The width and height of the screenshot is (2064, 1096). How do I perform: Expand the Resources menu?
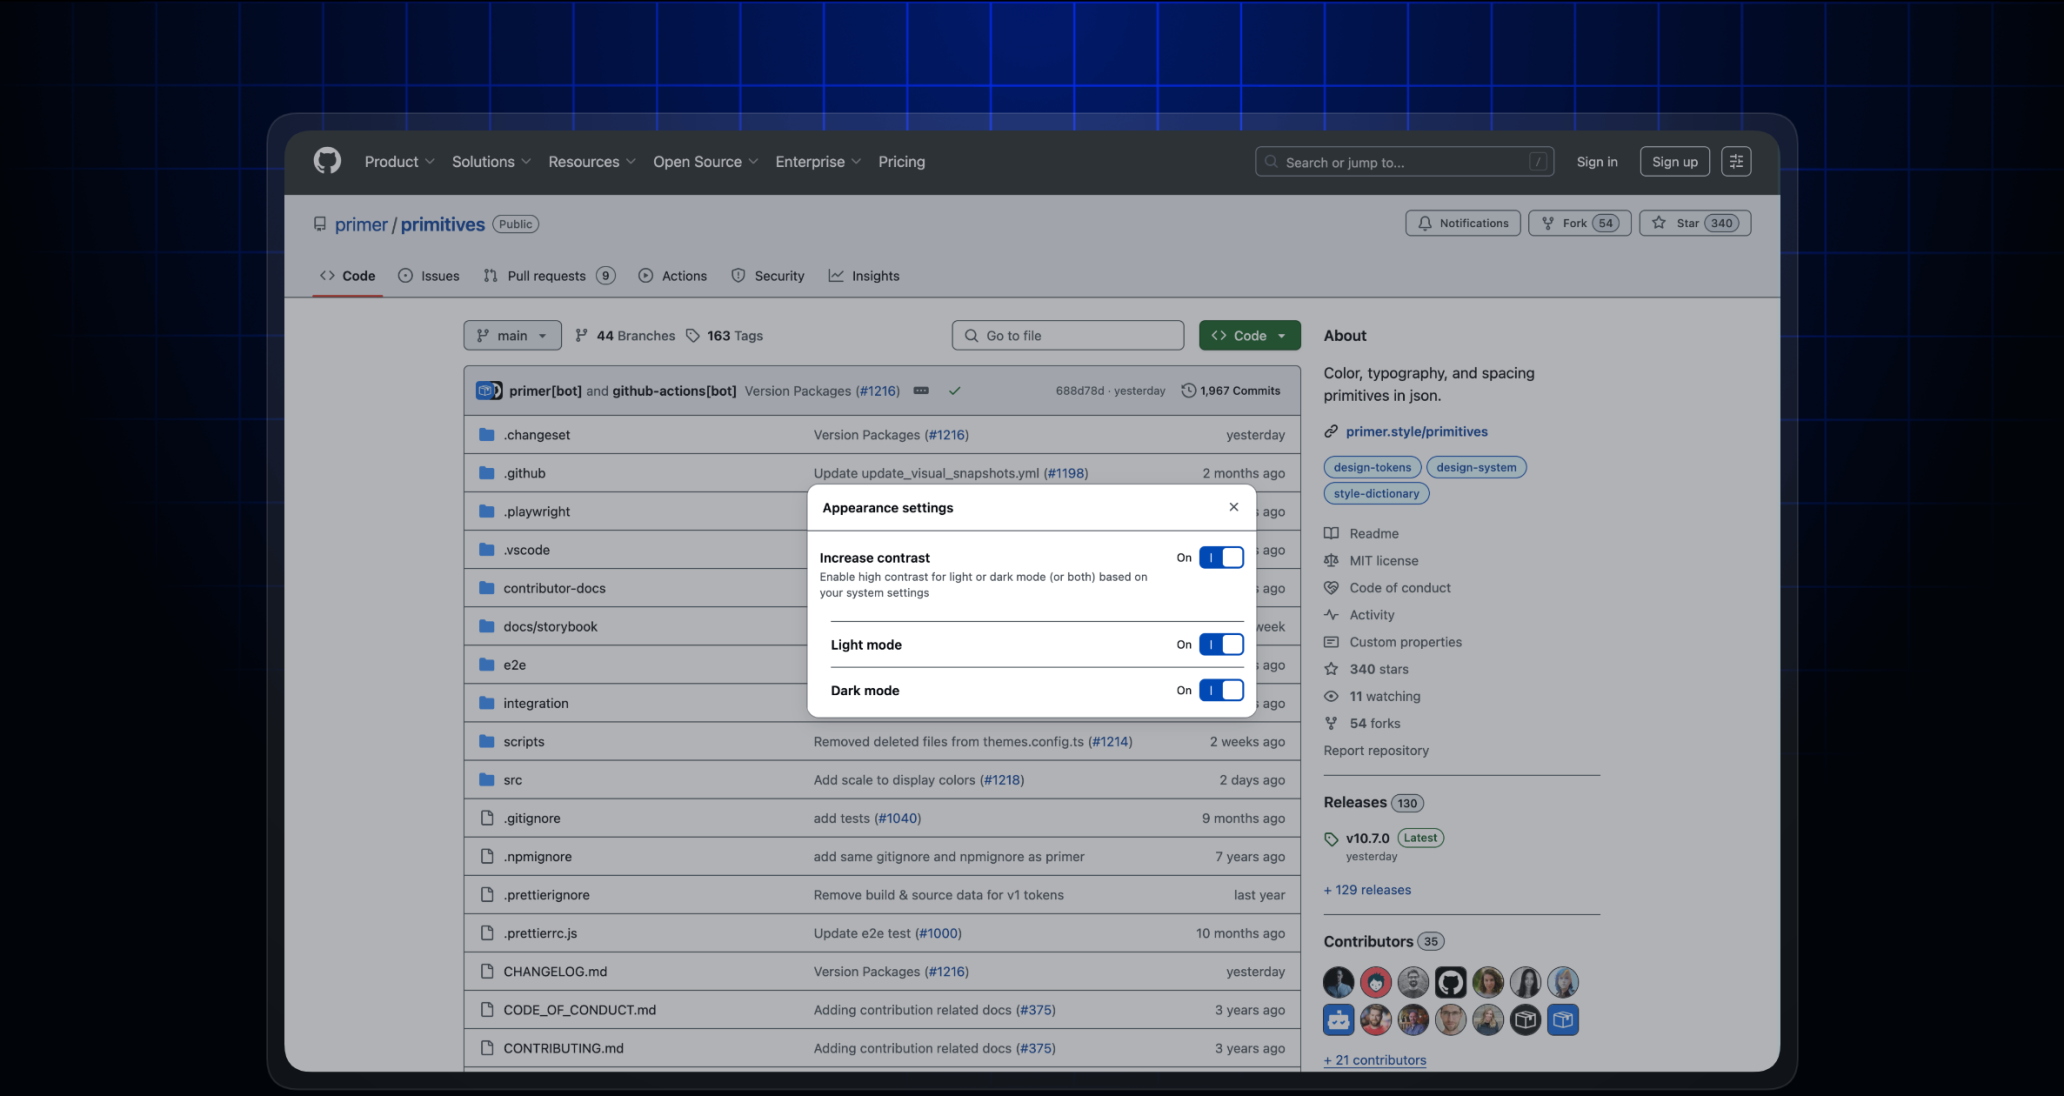[x=591, y=162]
